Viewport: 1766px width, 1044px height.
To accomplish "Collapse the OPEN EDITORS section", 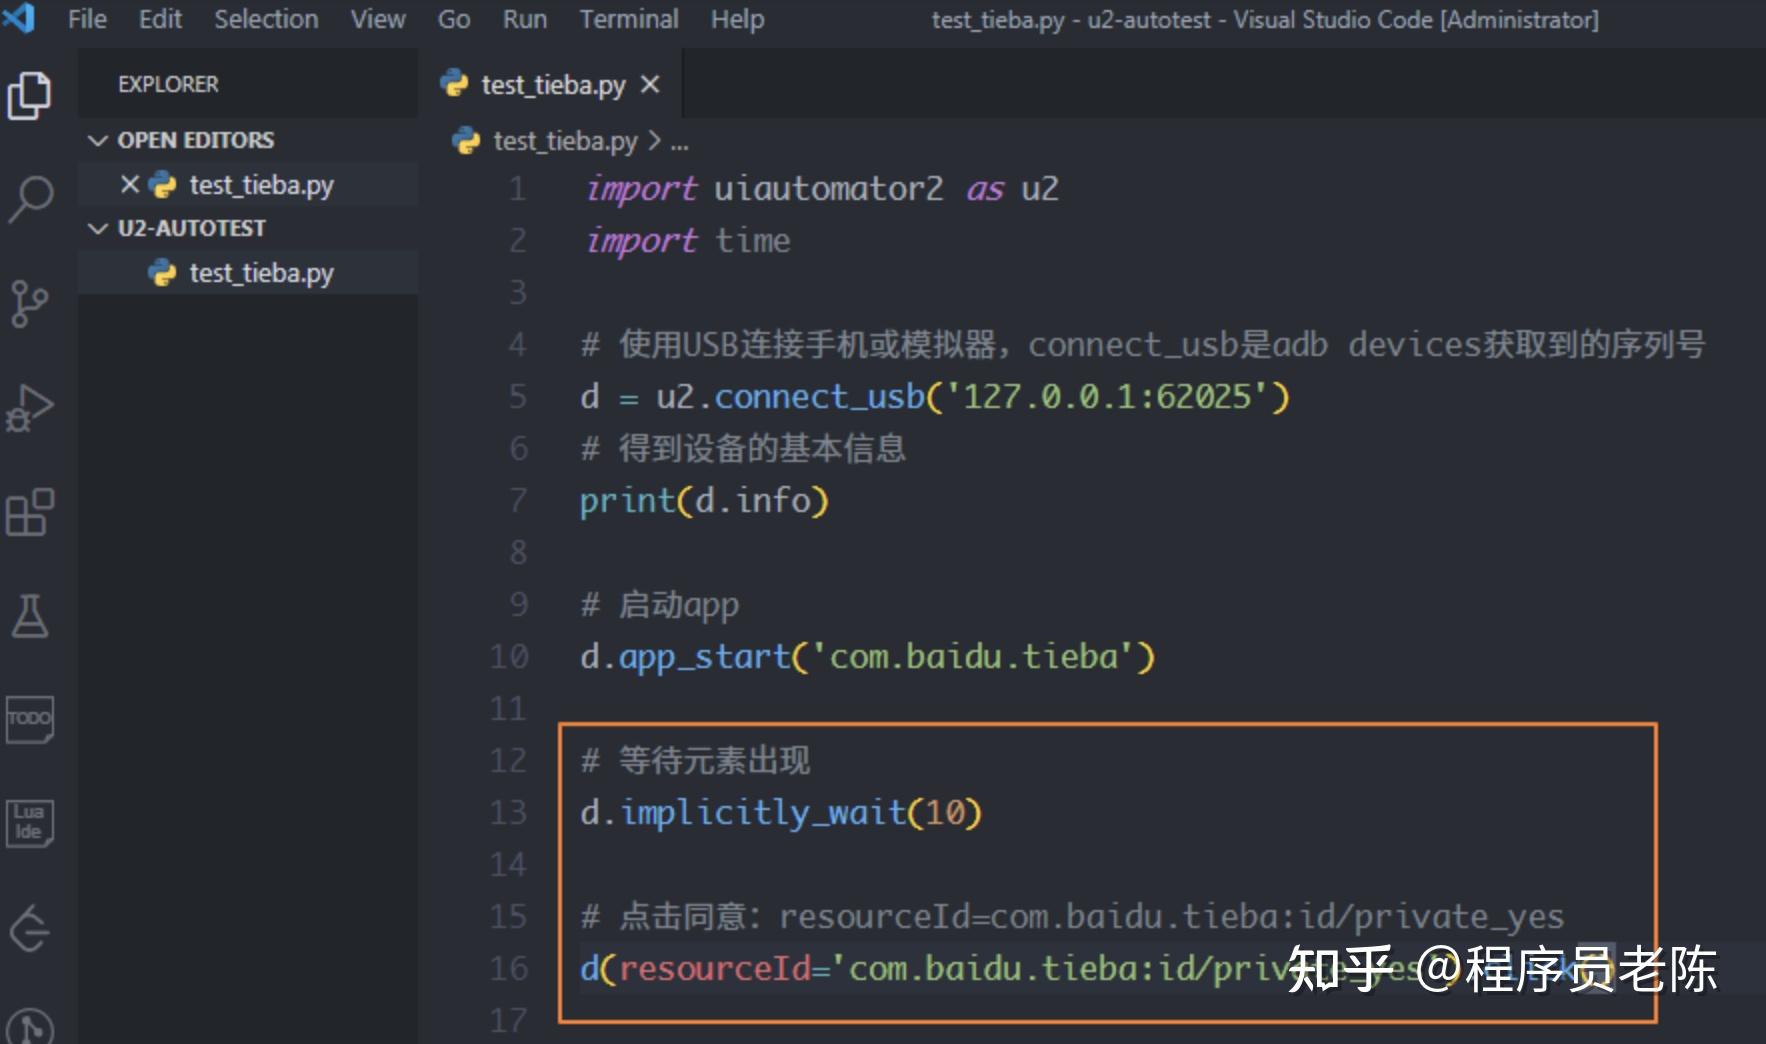I will [98, 140].
